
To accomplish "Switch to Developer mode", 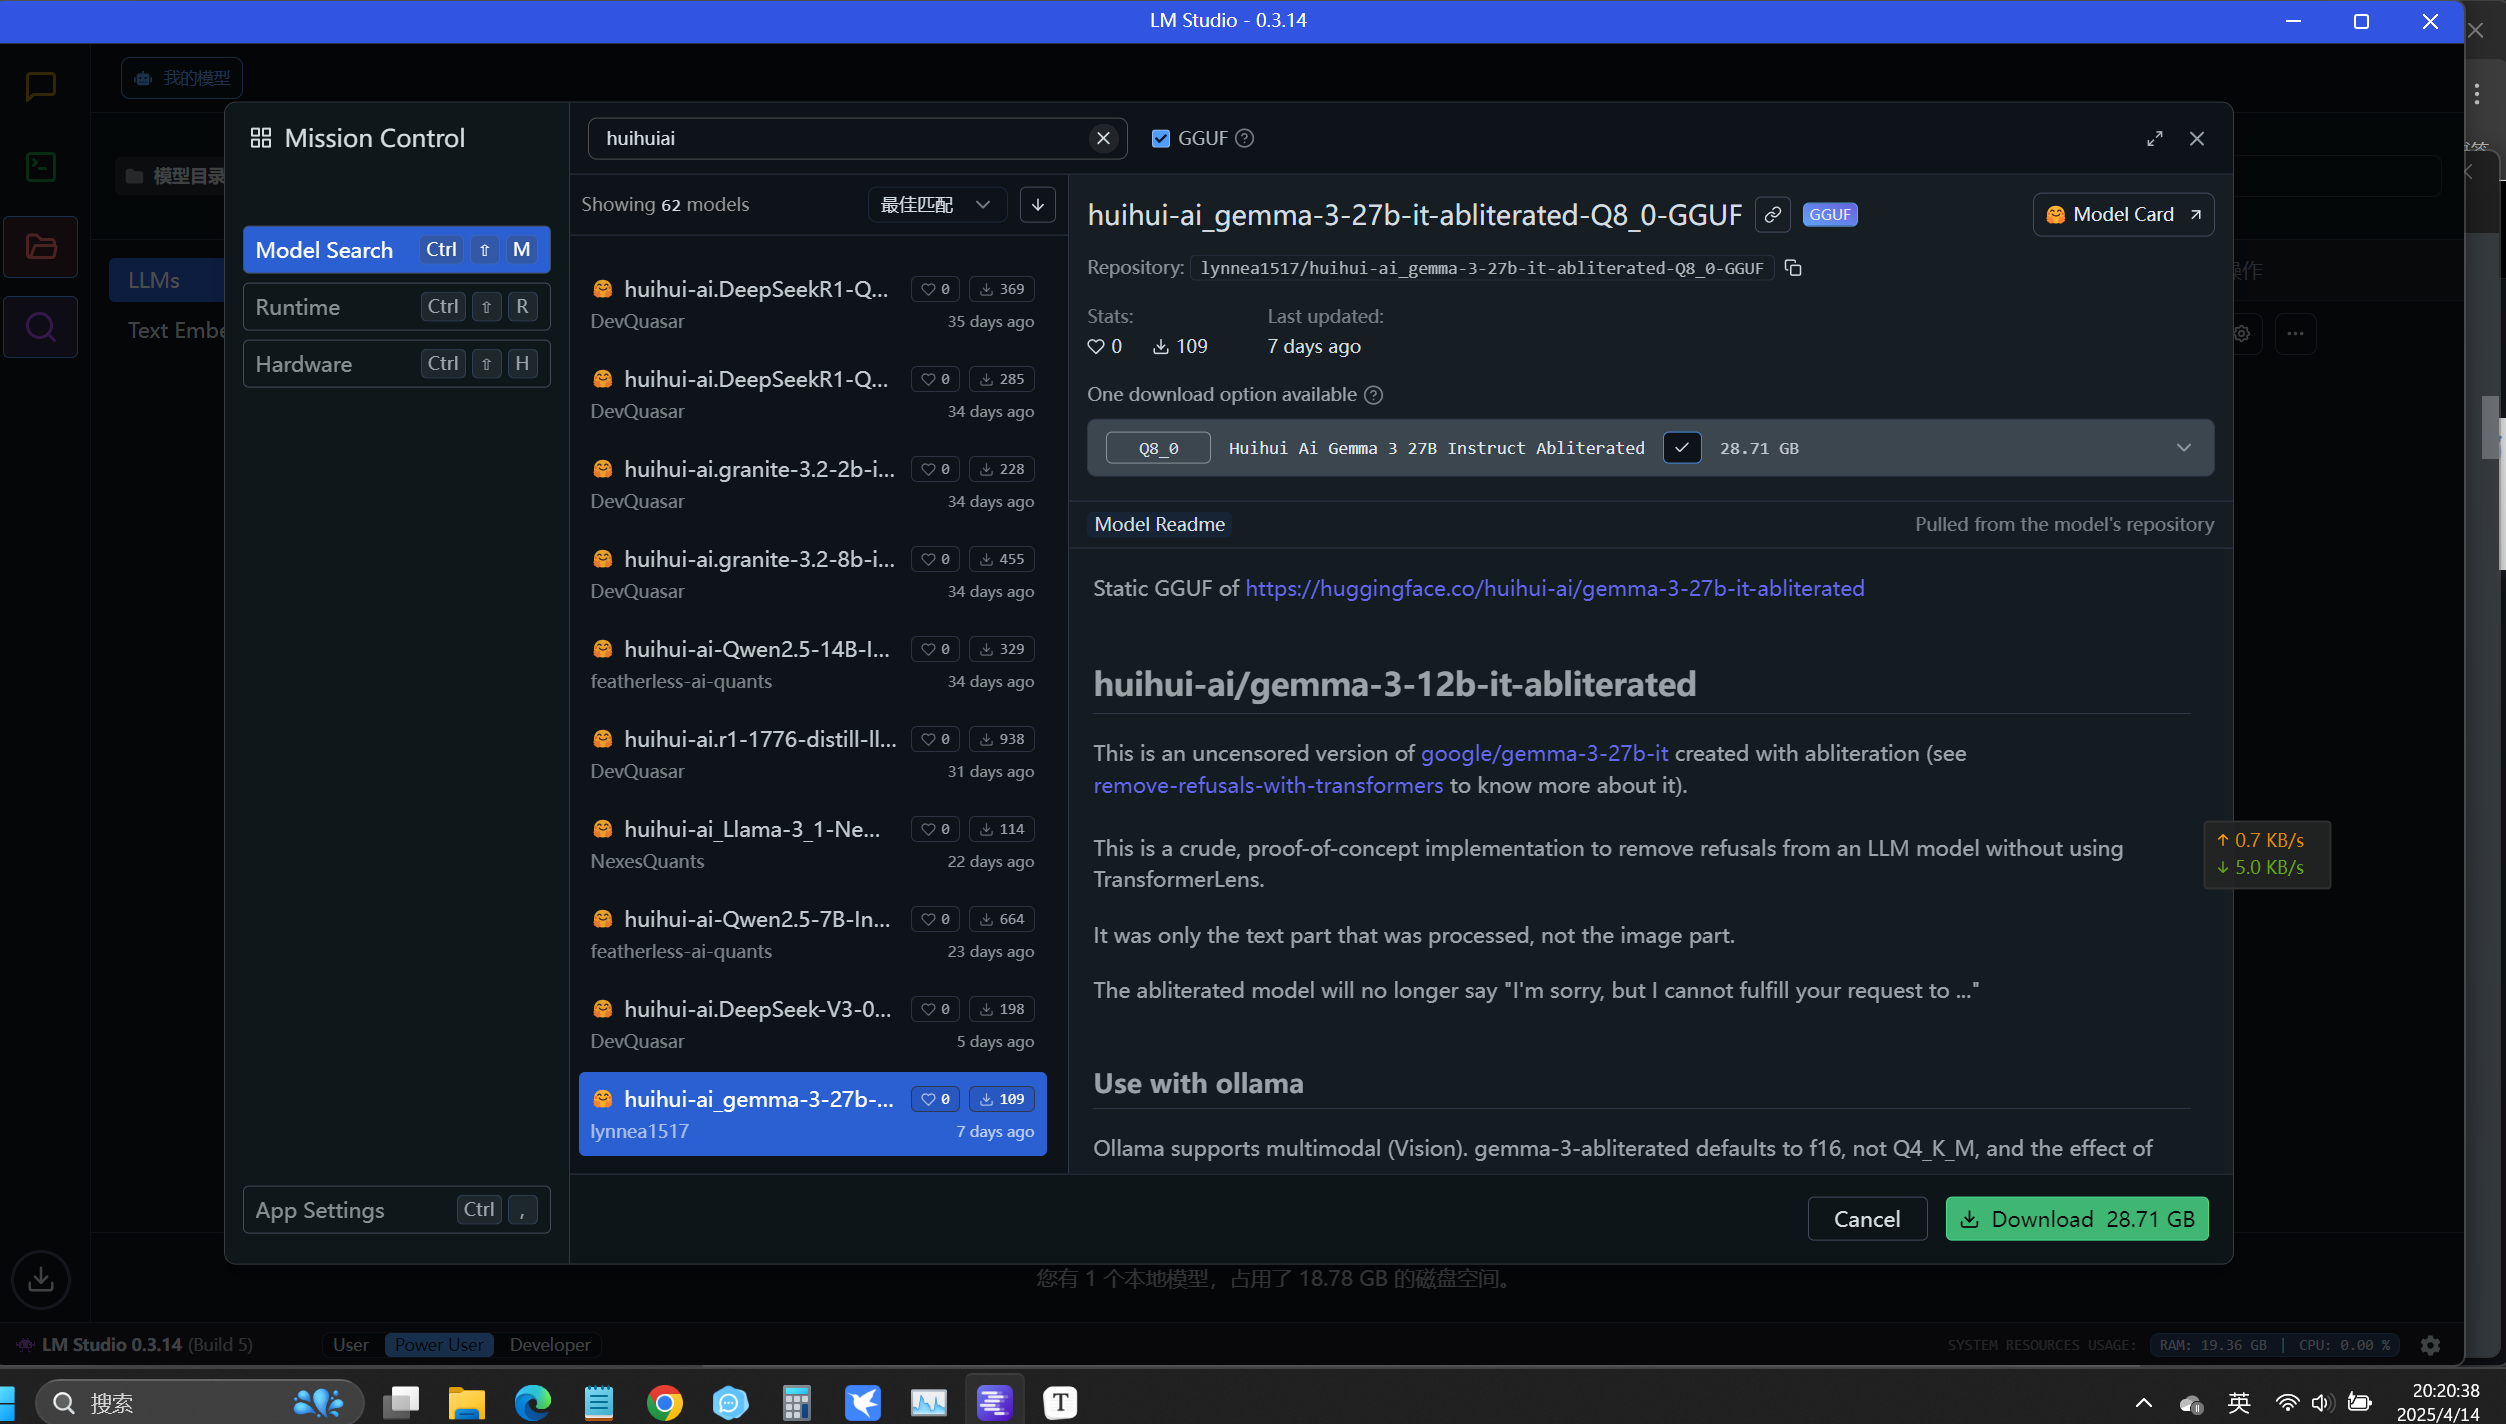I will [549, 1345].
